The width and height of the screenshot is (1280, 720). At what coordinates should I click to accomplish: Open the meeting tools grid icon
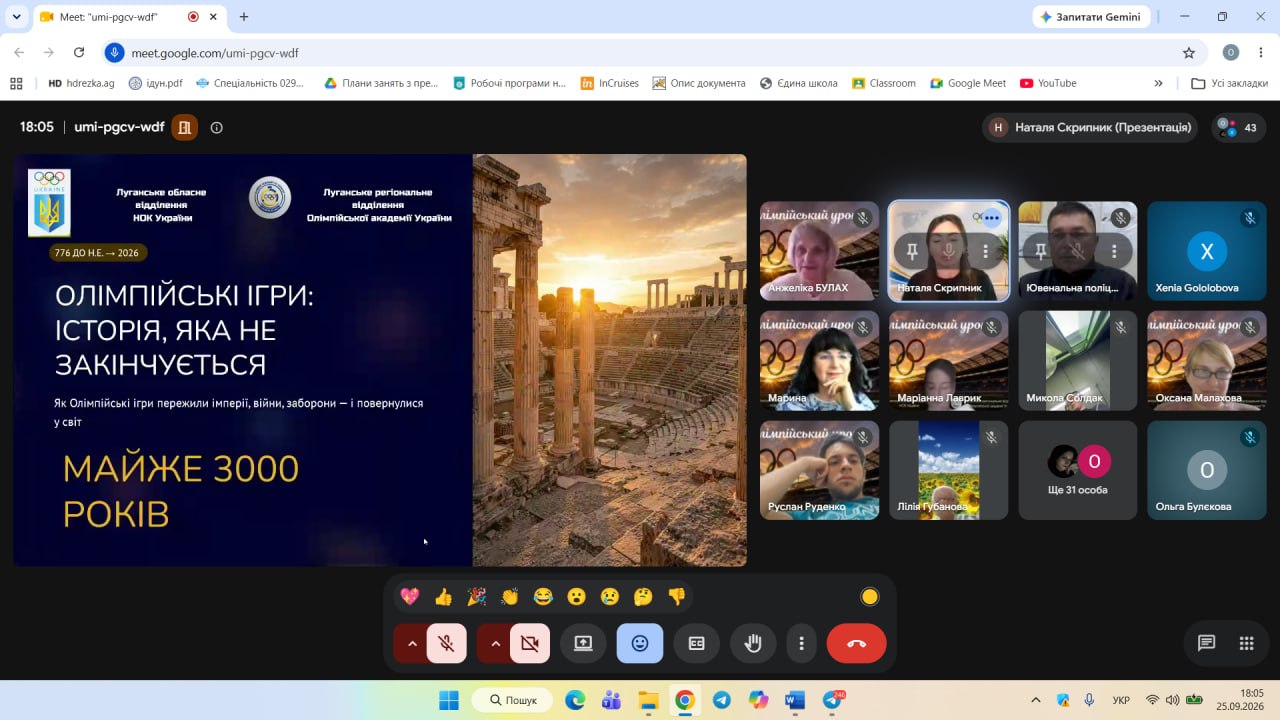tap(1246, 643)
